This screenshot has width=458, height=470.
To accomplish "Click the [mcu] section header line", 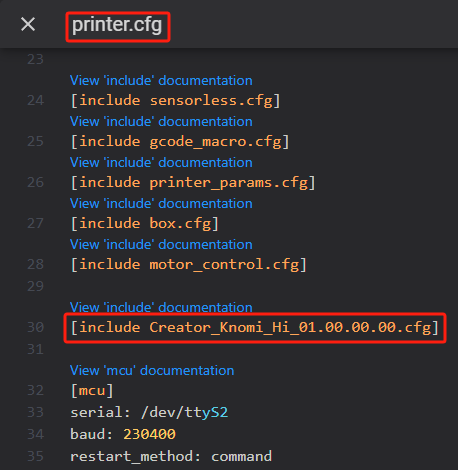I will (x=92, y=391).
